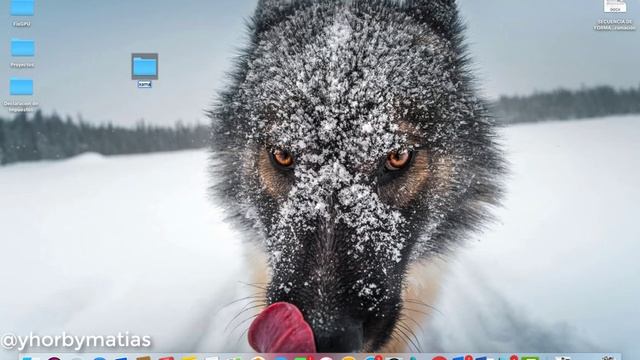640x360 pixels.
Task: Select the Declaracion de Impuestos folder
Action: click(22, 87)
